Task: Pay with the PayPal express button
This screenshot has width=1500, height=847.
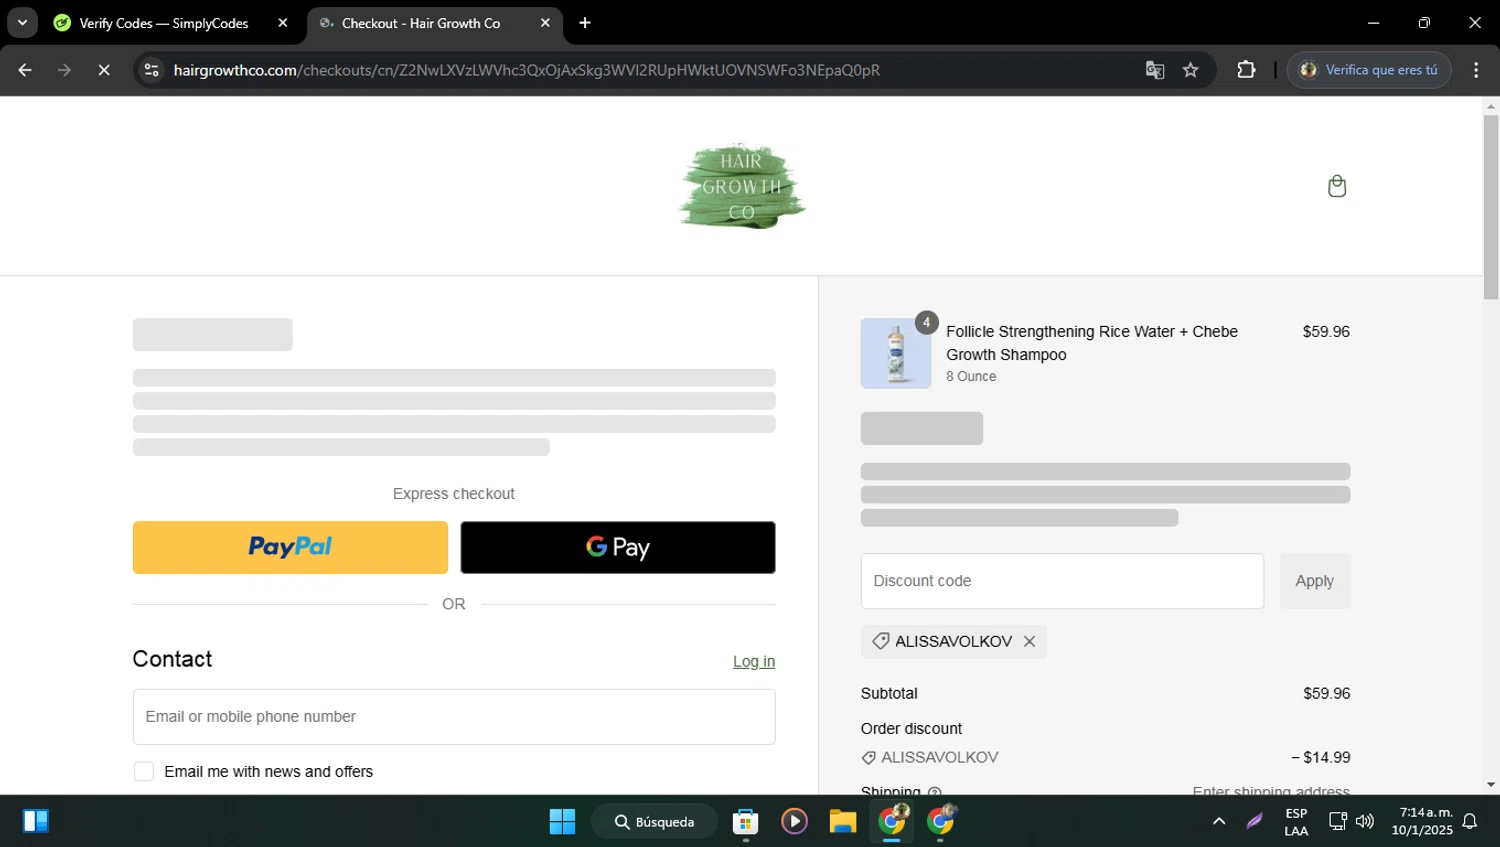Action: 290,547
